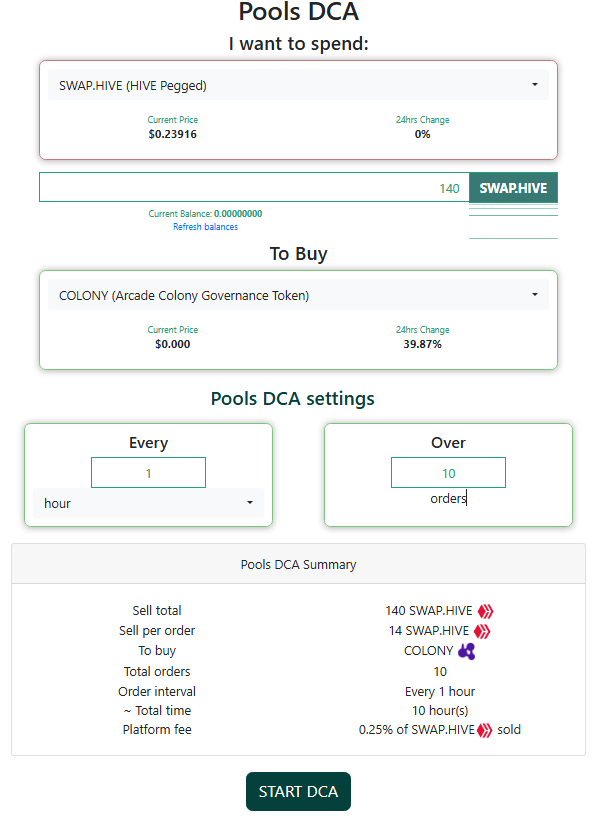611x818 pixels.
Task: Click the Refresh balances link
Action: [206, 227]
